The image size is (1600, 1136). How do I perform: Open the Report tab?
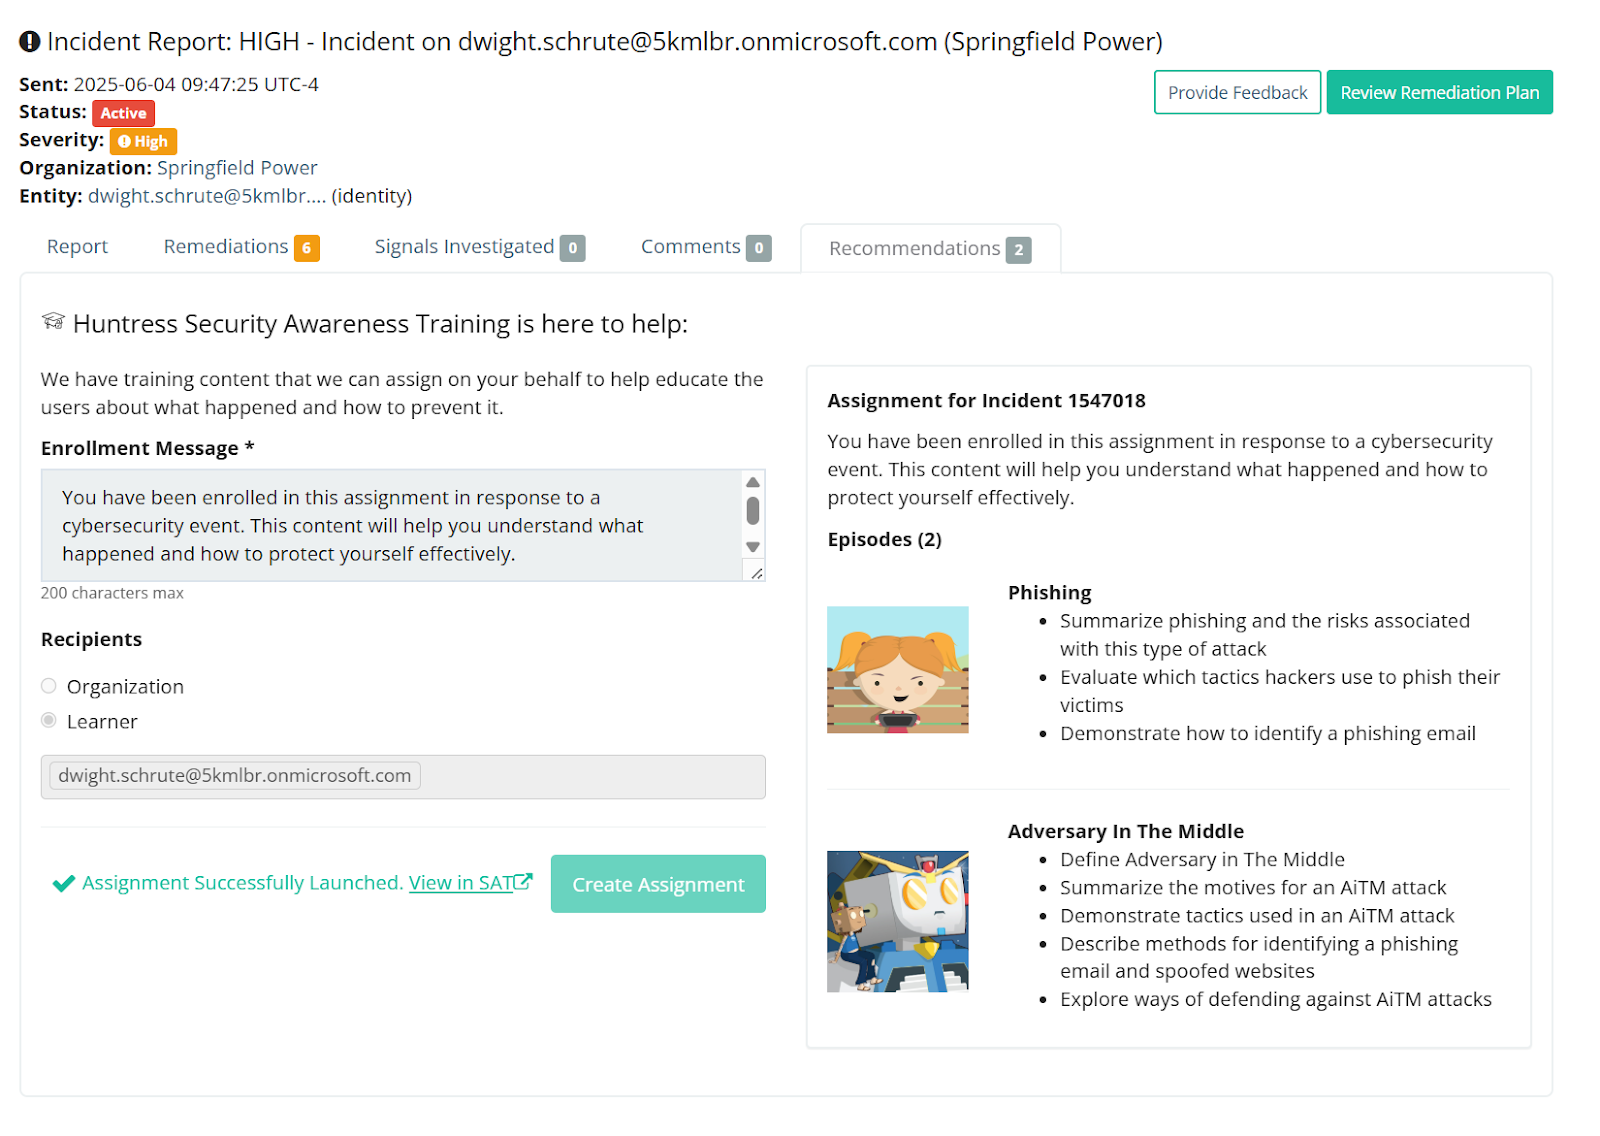pyautogui.click(x=77, y=247)
